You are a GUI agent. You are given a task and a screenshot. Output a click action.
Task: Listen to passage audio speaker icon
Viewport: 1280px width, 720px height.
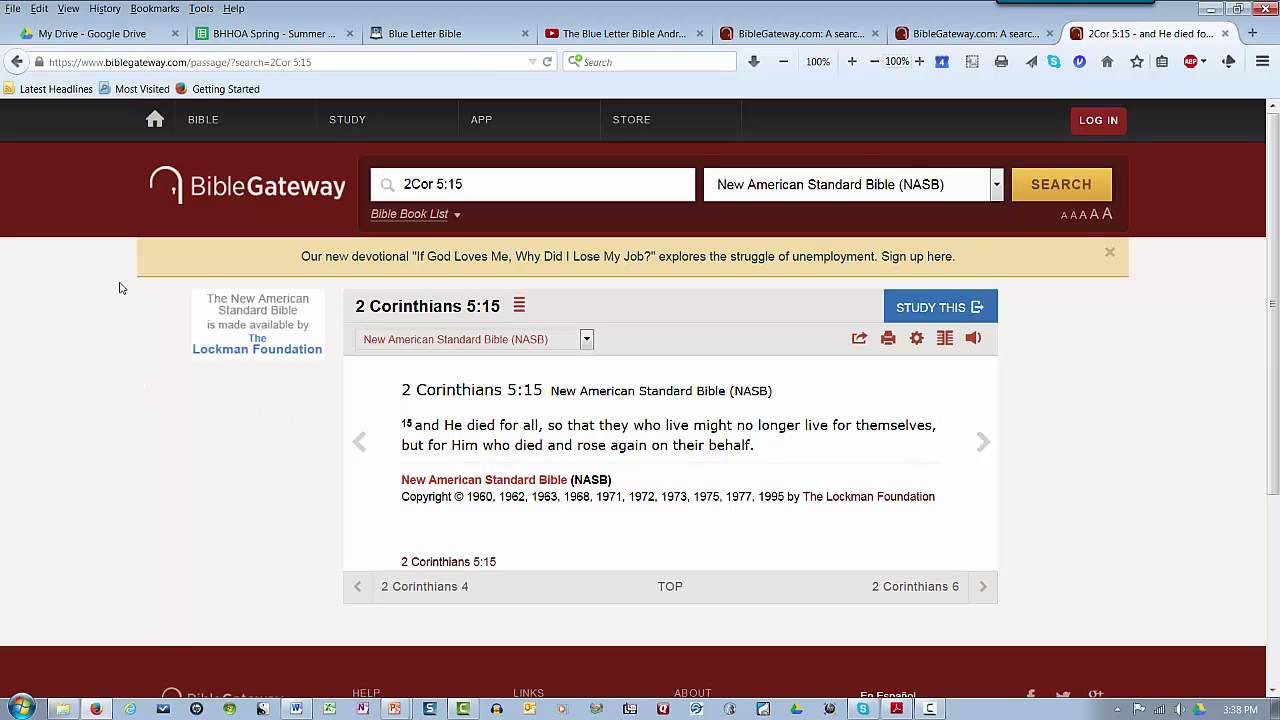pos(973,338)
